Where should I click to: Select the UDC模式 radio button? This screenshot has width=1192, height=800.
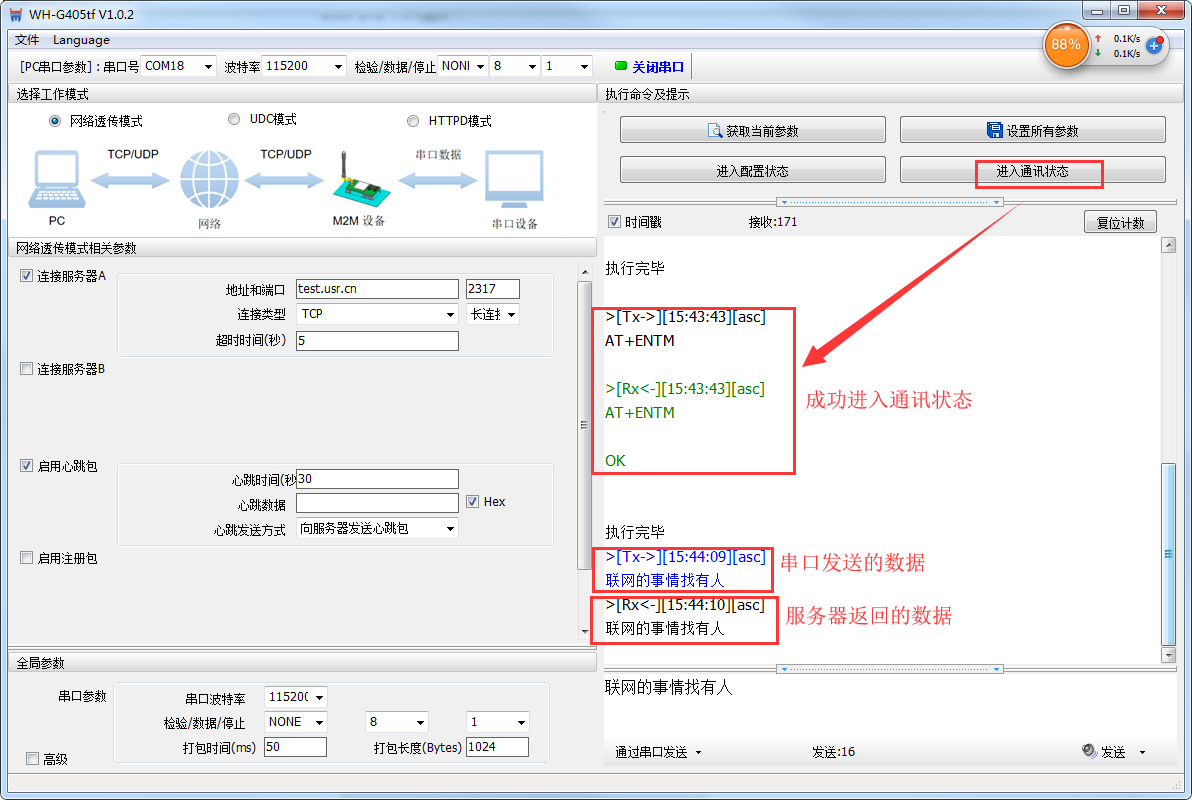tap(234, 119)
